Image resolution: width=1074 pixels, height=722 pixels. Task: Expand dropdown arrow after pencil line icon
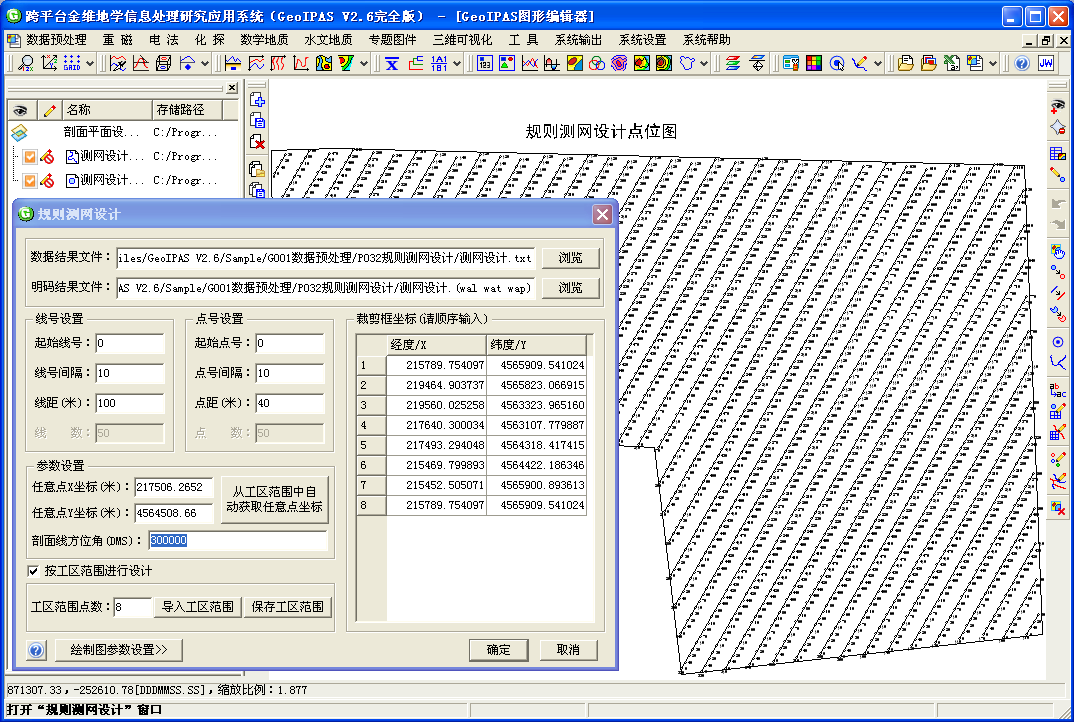[x=877, y=64]
